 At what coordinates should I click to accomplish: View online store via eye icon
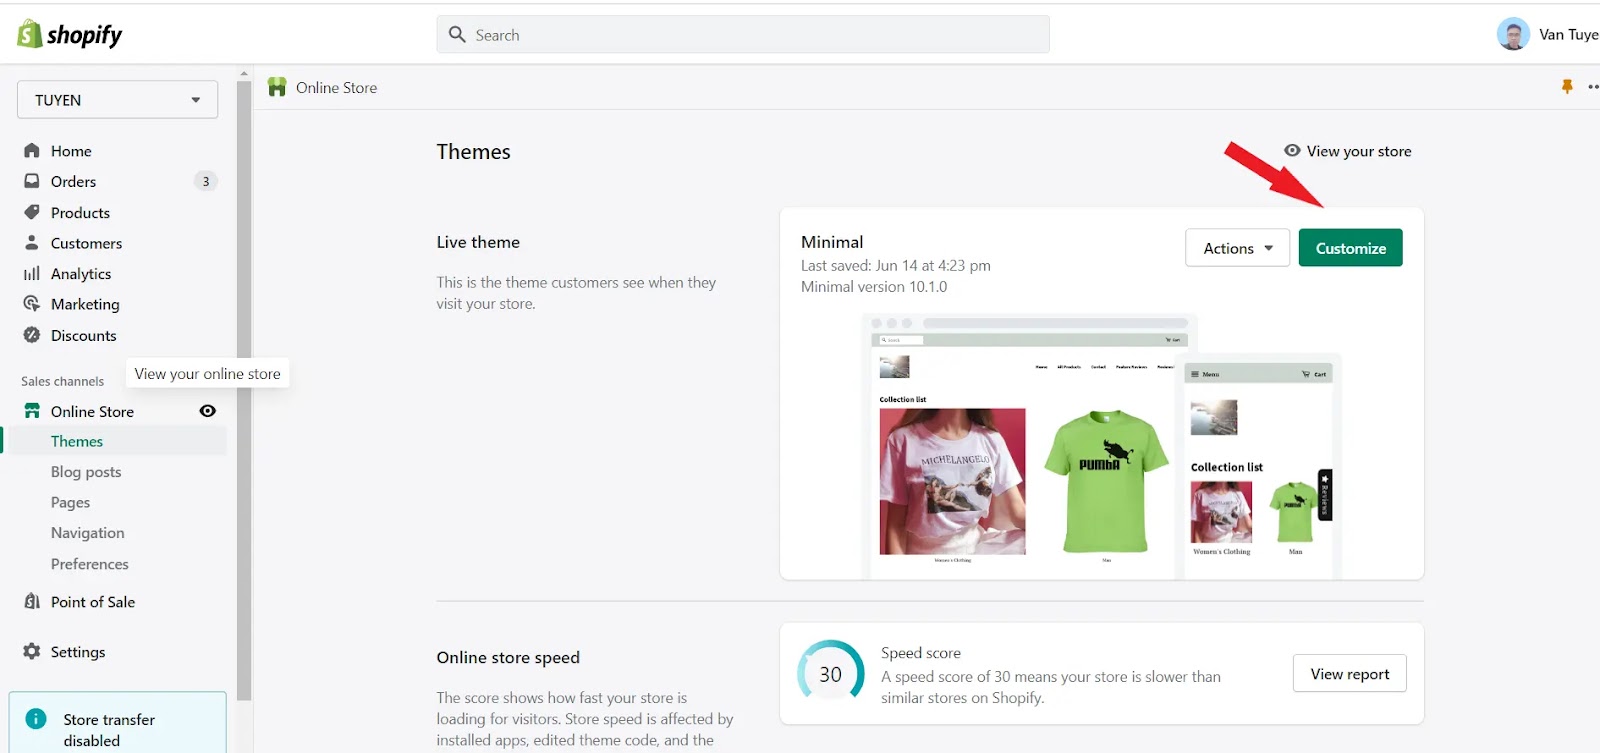(x=207, y=411)
